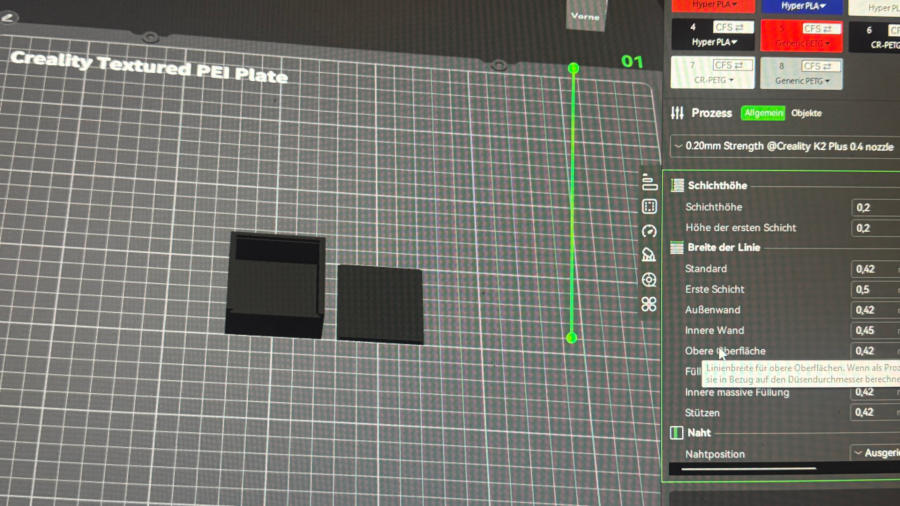Click the Schichthöhe value field
The width and height of the screenshot is (900, 506).
874,207
